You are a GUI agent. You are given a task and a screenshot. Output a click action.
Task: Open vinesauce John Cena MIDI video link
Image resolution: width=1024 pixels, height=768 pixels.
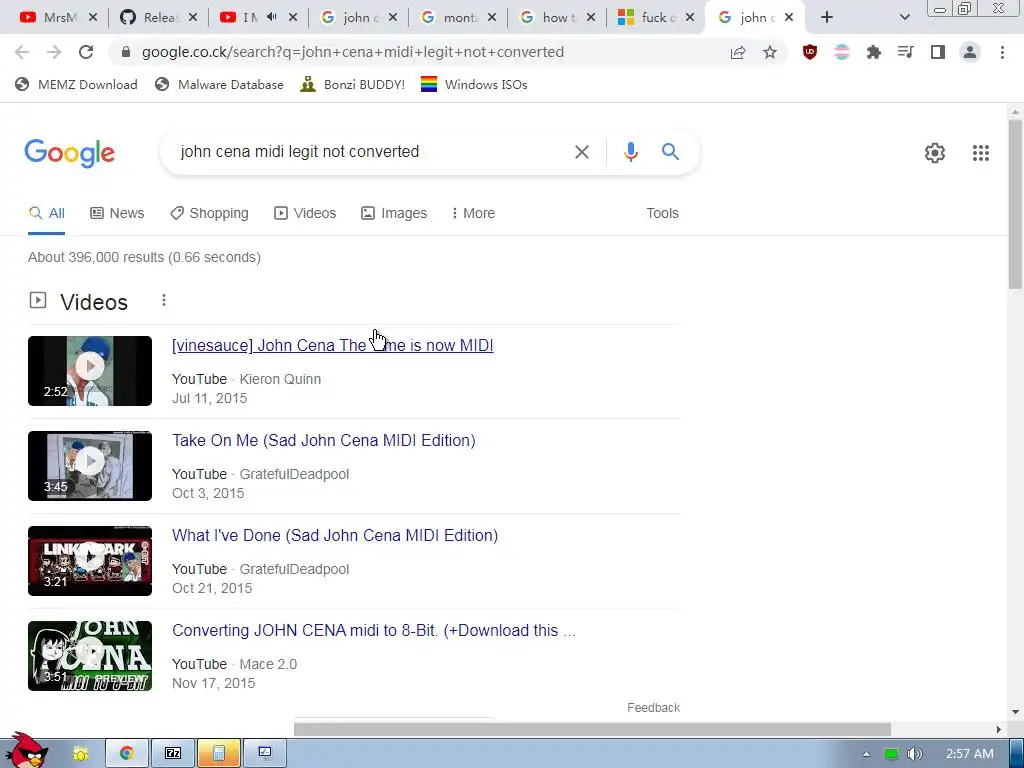point(332,345)
